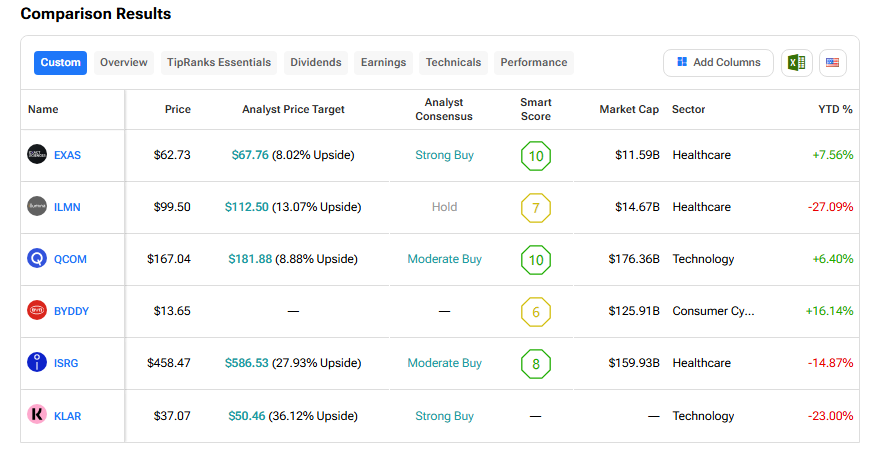Screen dimensions: 873x463
Task: Open the QCOM ticker link
Action: pyautogui.click(x=70, y=259)
